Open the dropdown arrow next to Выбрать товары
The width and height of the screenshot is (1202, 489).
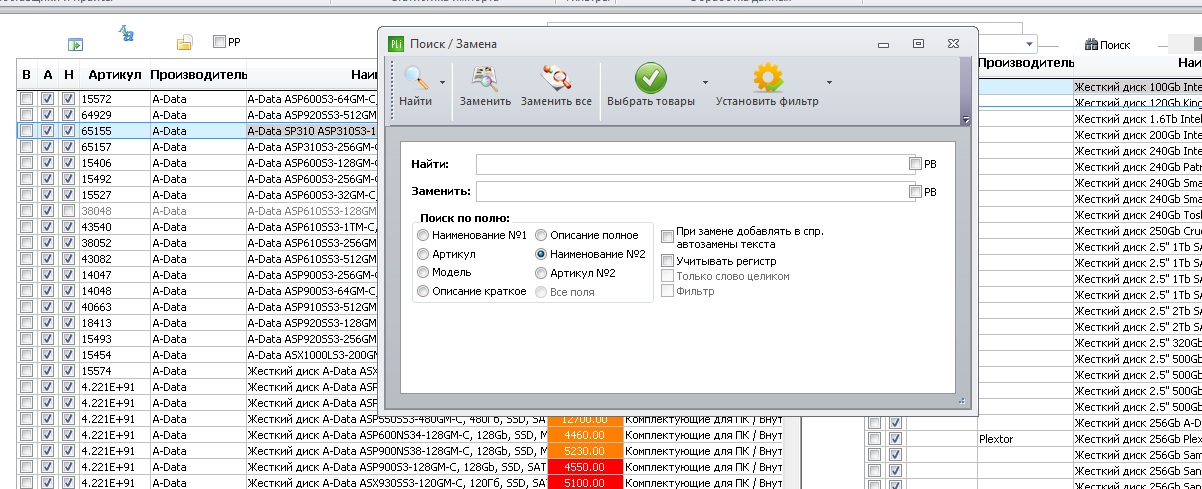[x=705, y=85]
